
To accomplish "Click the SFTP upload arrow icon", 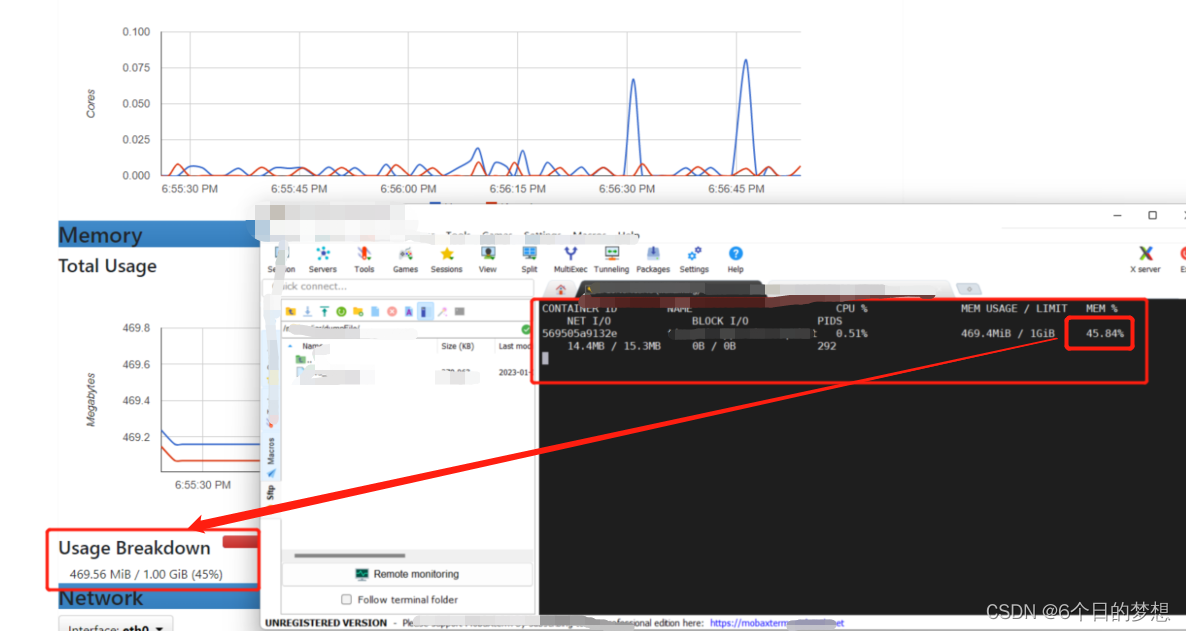I will [x=324, y=312].
